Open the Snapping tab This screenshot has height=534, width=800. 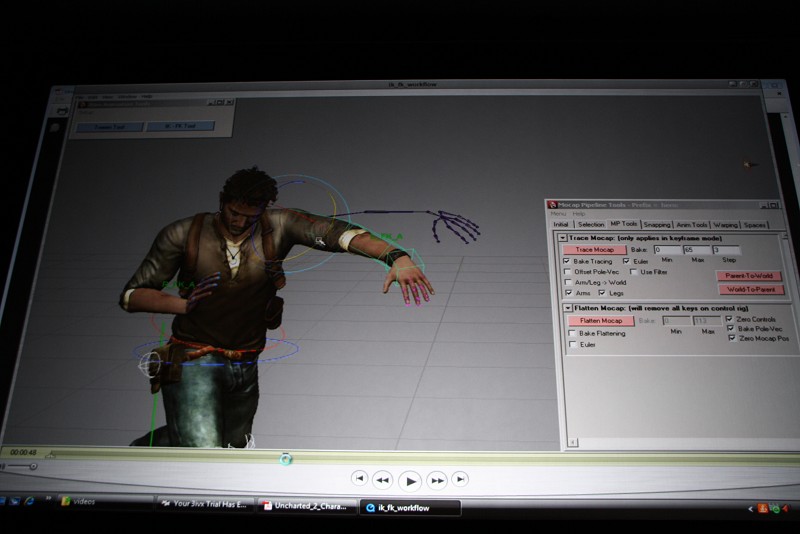coord(657,224)
